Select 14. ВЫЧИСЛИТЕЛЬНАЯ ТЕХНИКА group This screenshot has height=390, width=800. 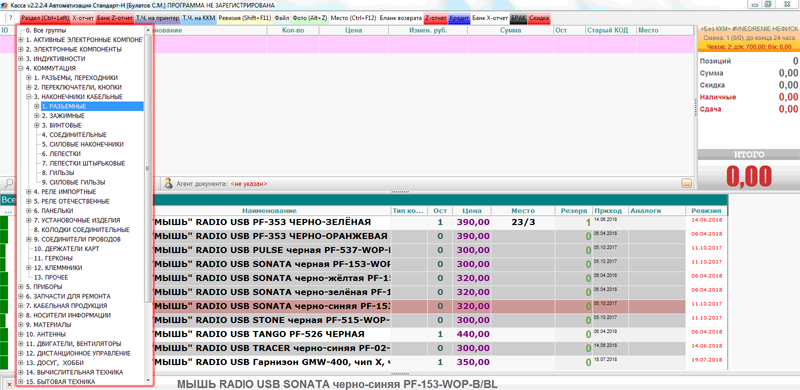pos(74,372)
